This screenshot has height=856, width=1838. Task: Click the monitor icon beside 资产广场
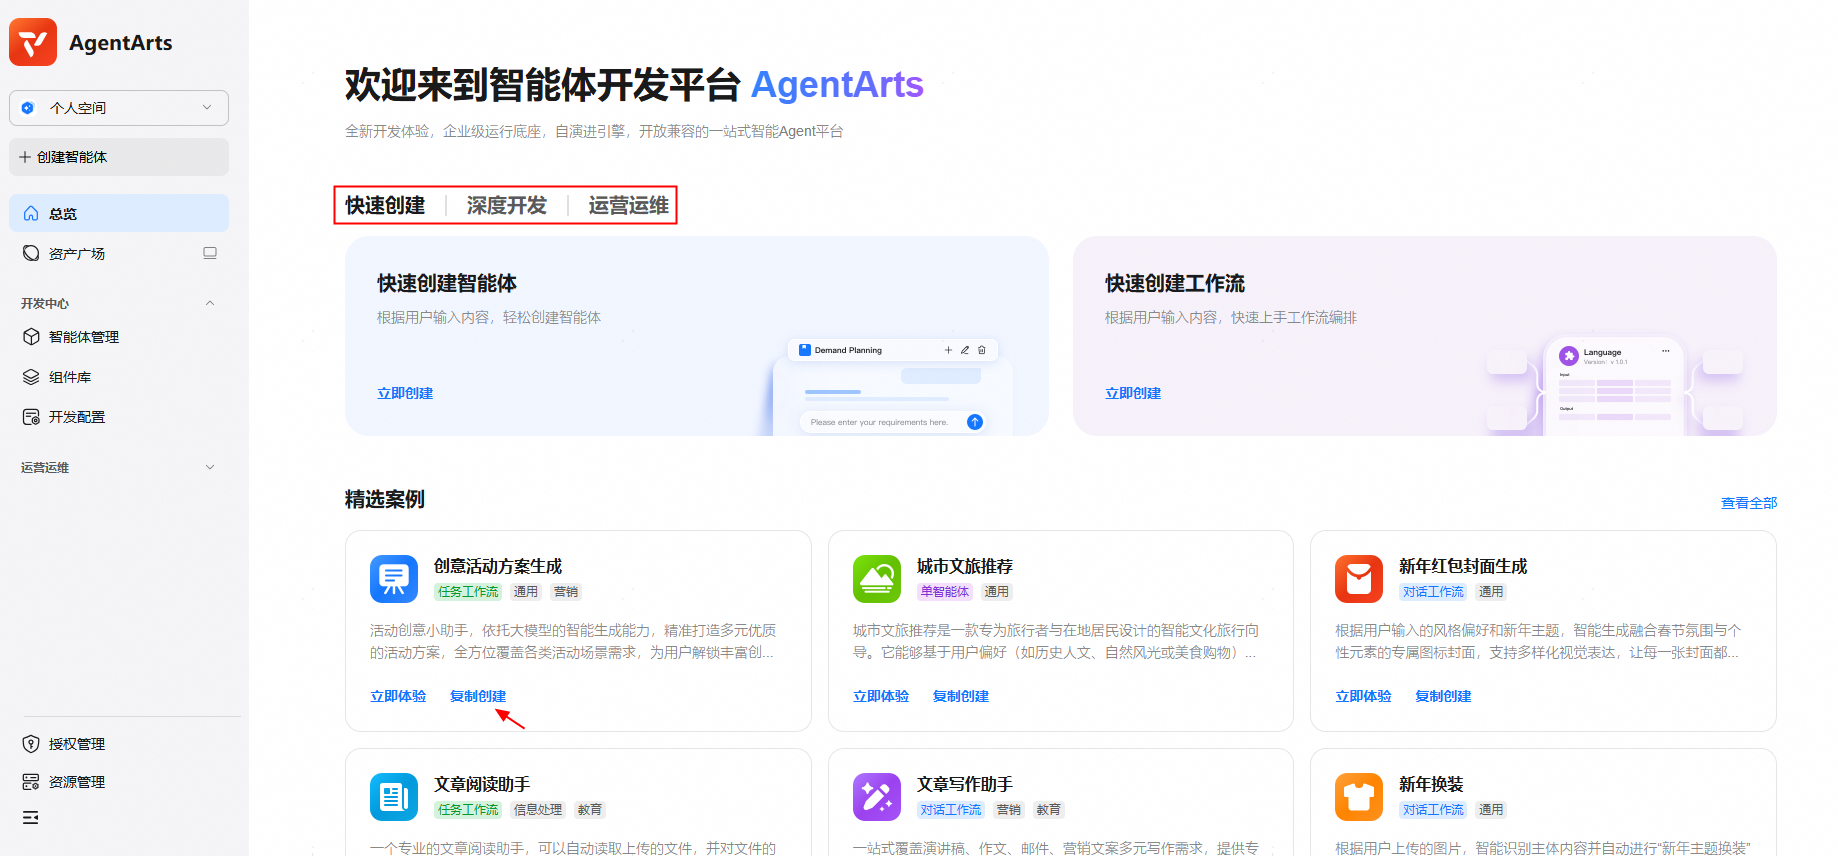pyautogui.click(x=210, y=253)
